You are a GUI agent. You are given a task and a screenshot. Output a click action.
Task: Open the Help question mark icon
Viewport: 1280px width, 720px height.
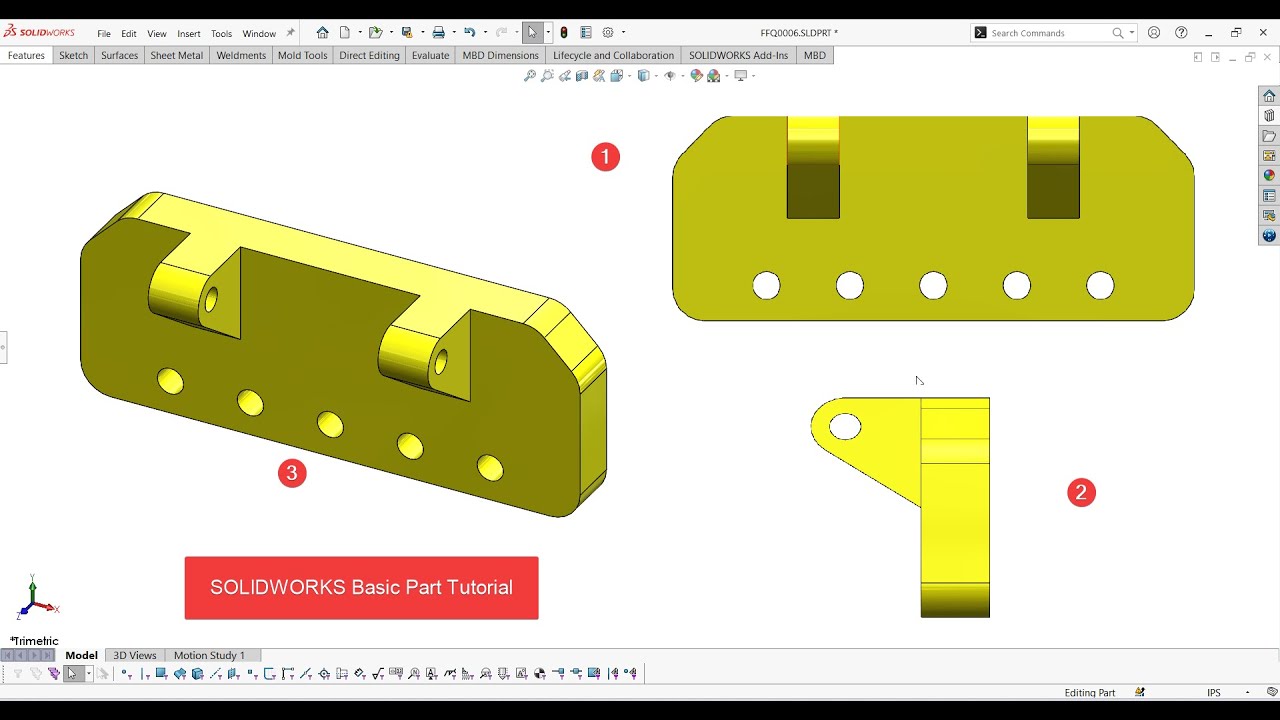point(1181,33)
